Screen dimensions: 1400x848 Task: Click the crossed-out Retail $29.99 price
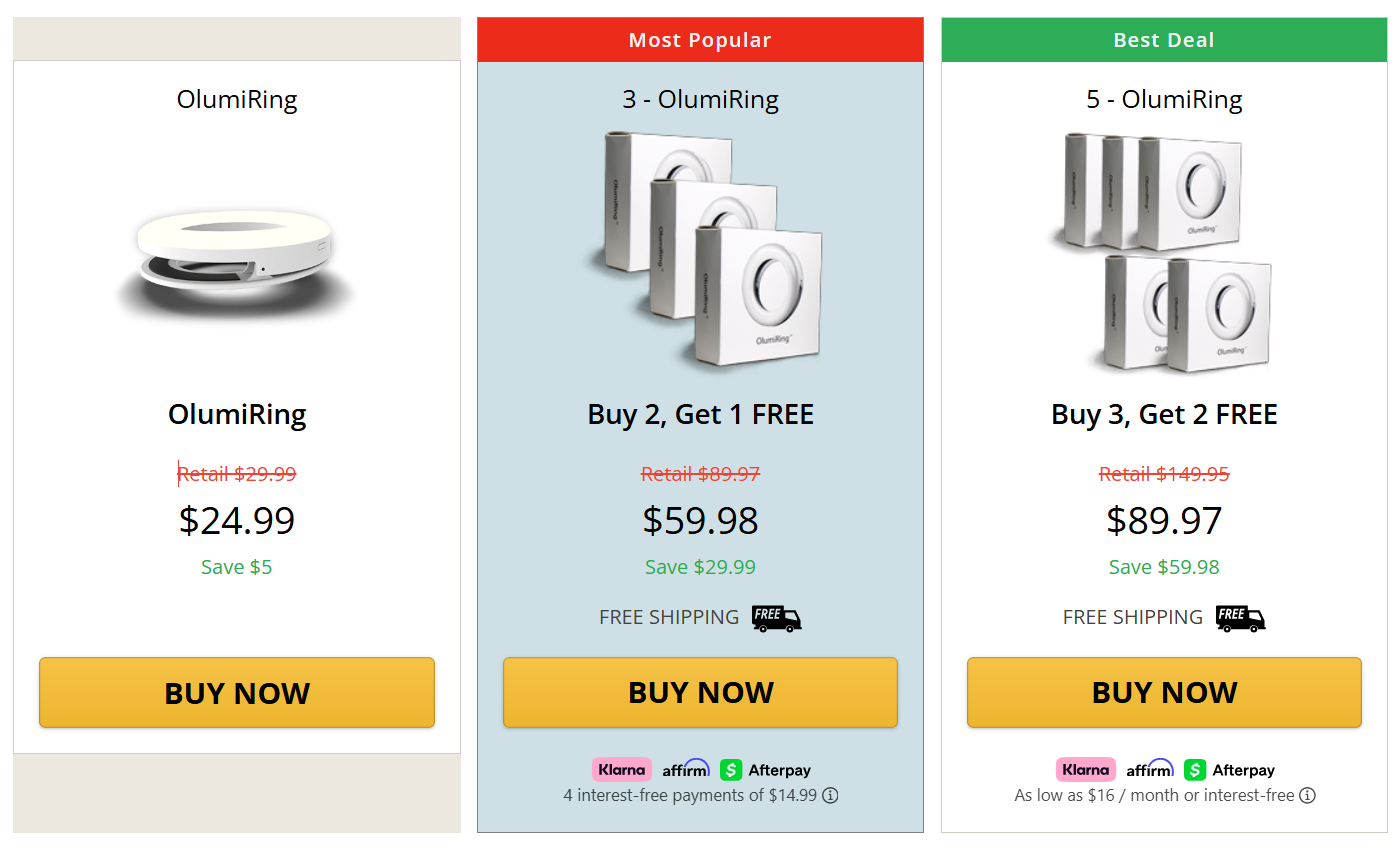(237, 473)
